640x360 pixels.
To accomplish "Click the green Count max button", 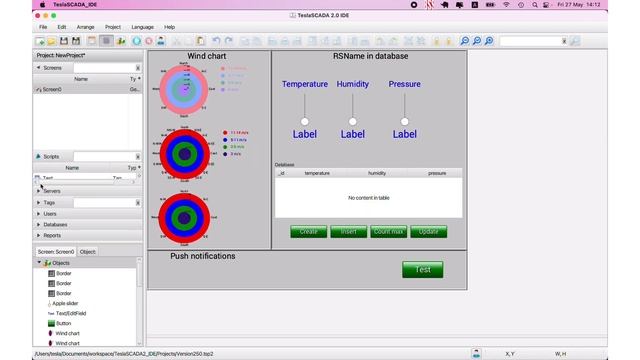I will point(389,231).
